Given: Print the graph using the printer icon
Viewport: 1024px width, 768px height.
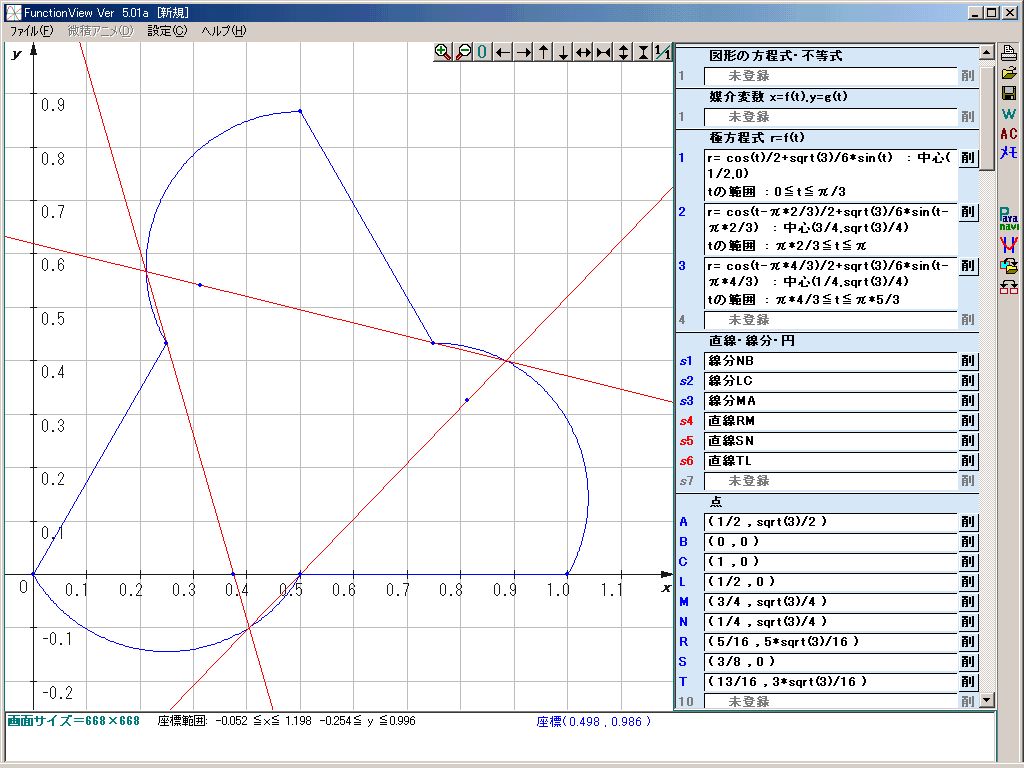Looking at the screenshot, I should 1009,54.
